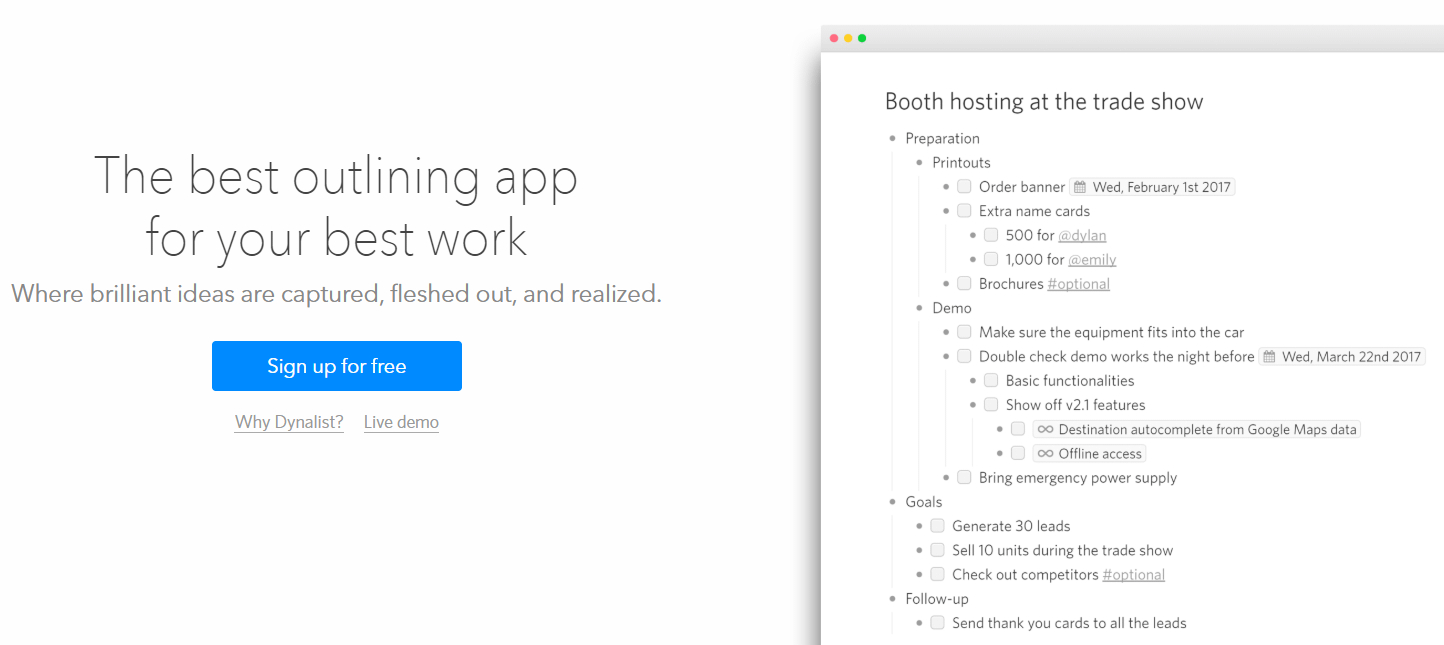The width and height of the screenshot is (1444, 645).
Task: Click the bullet beside Brochures
Action: 947,283
